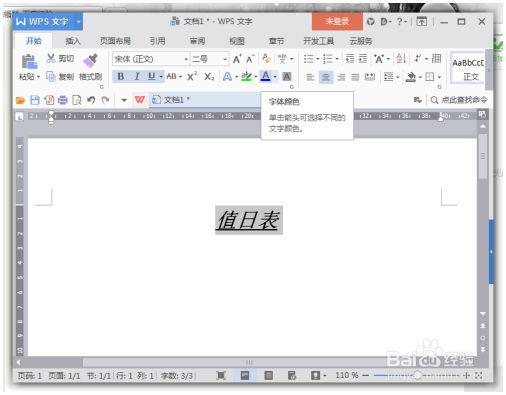Click the undo arrow icon
Image resolution: width=506 pixels, height=395 pixels.
(91, 100)
